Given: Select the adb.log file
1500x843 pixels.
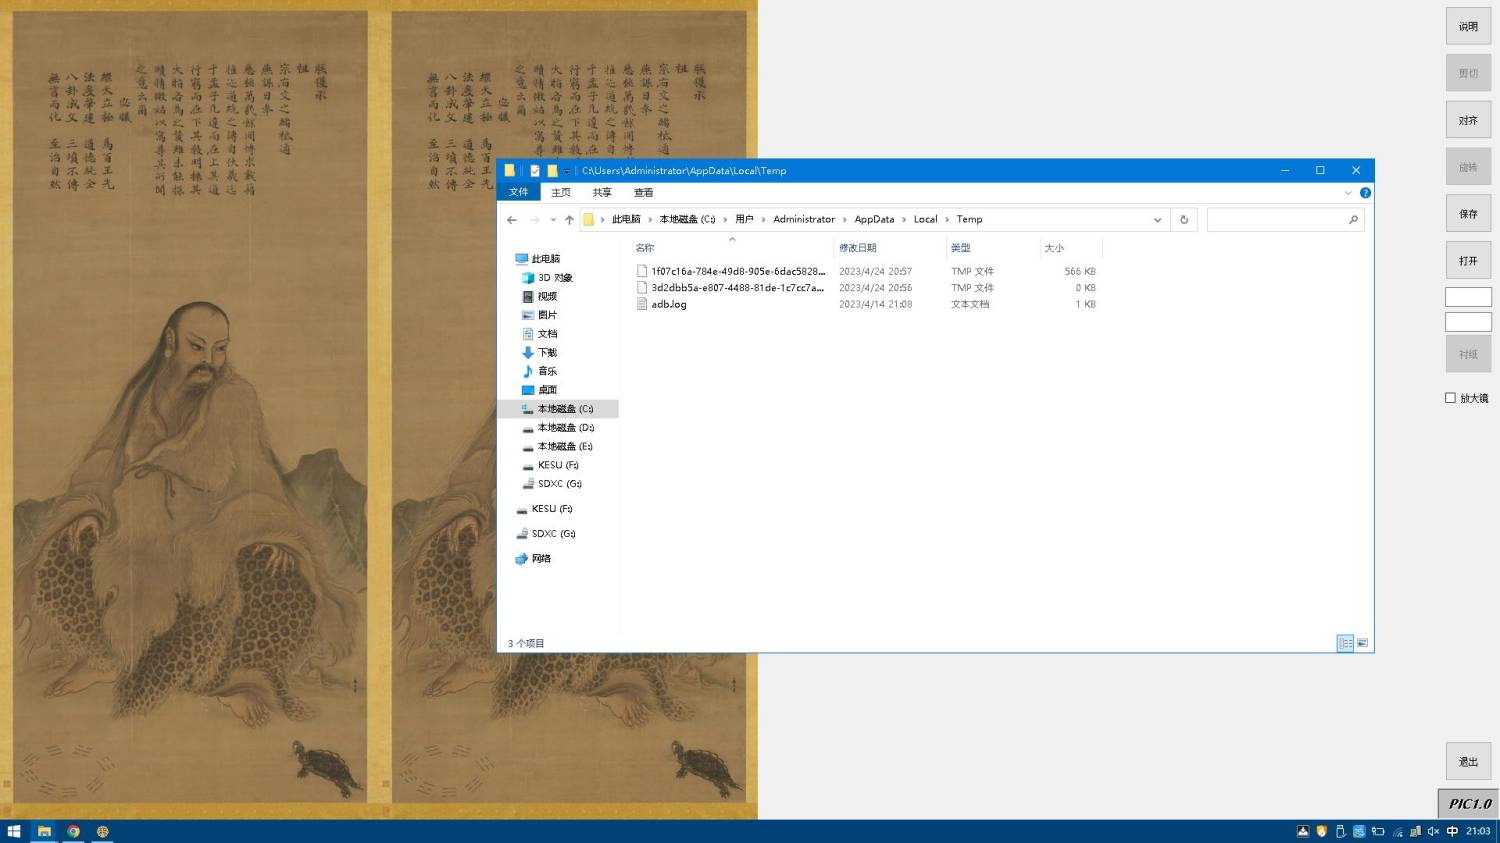Looking at the screenshot, I should click(668, 305).
